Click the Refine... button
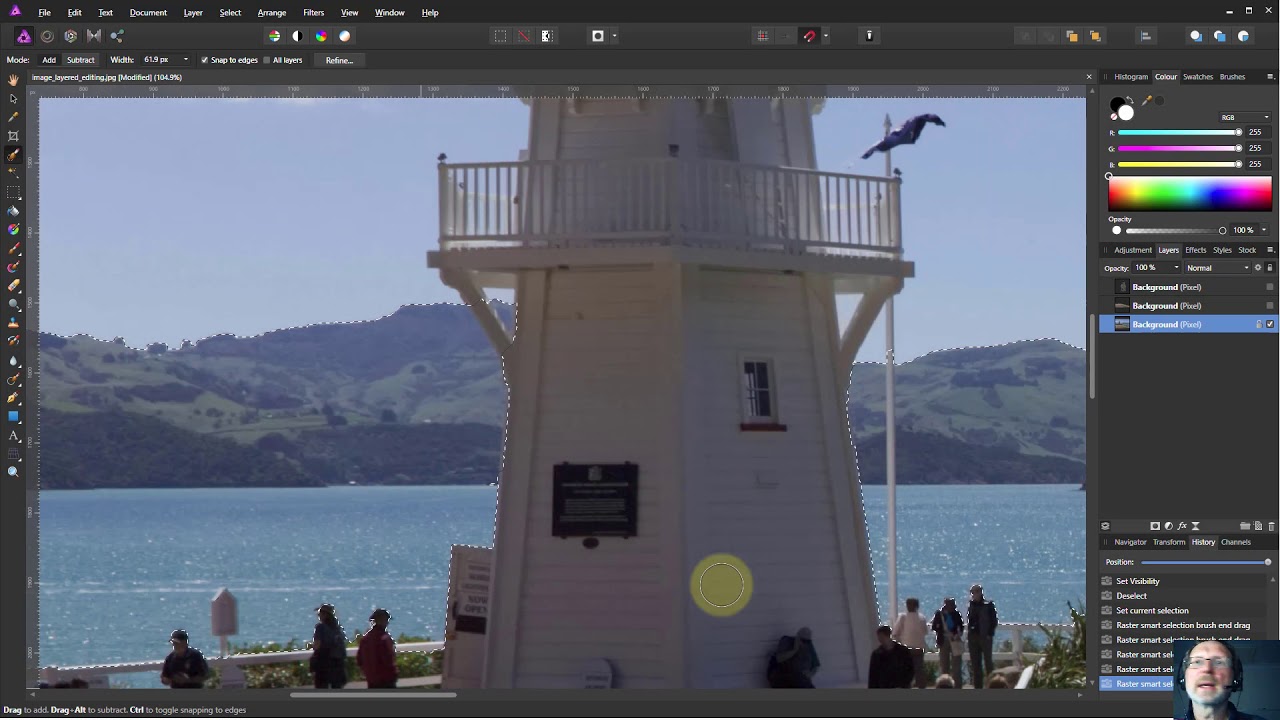 point(339,60)
